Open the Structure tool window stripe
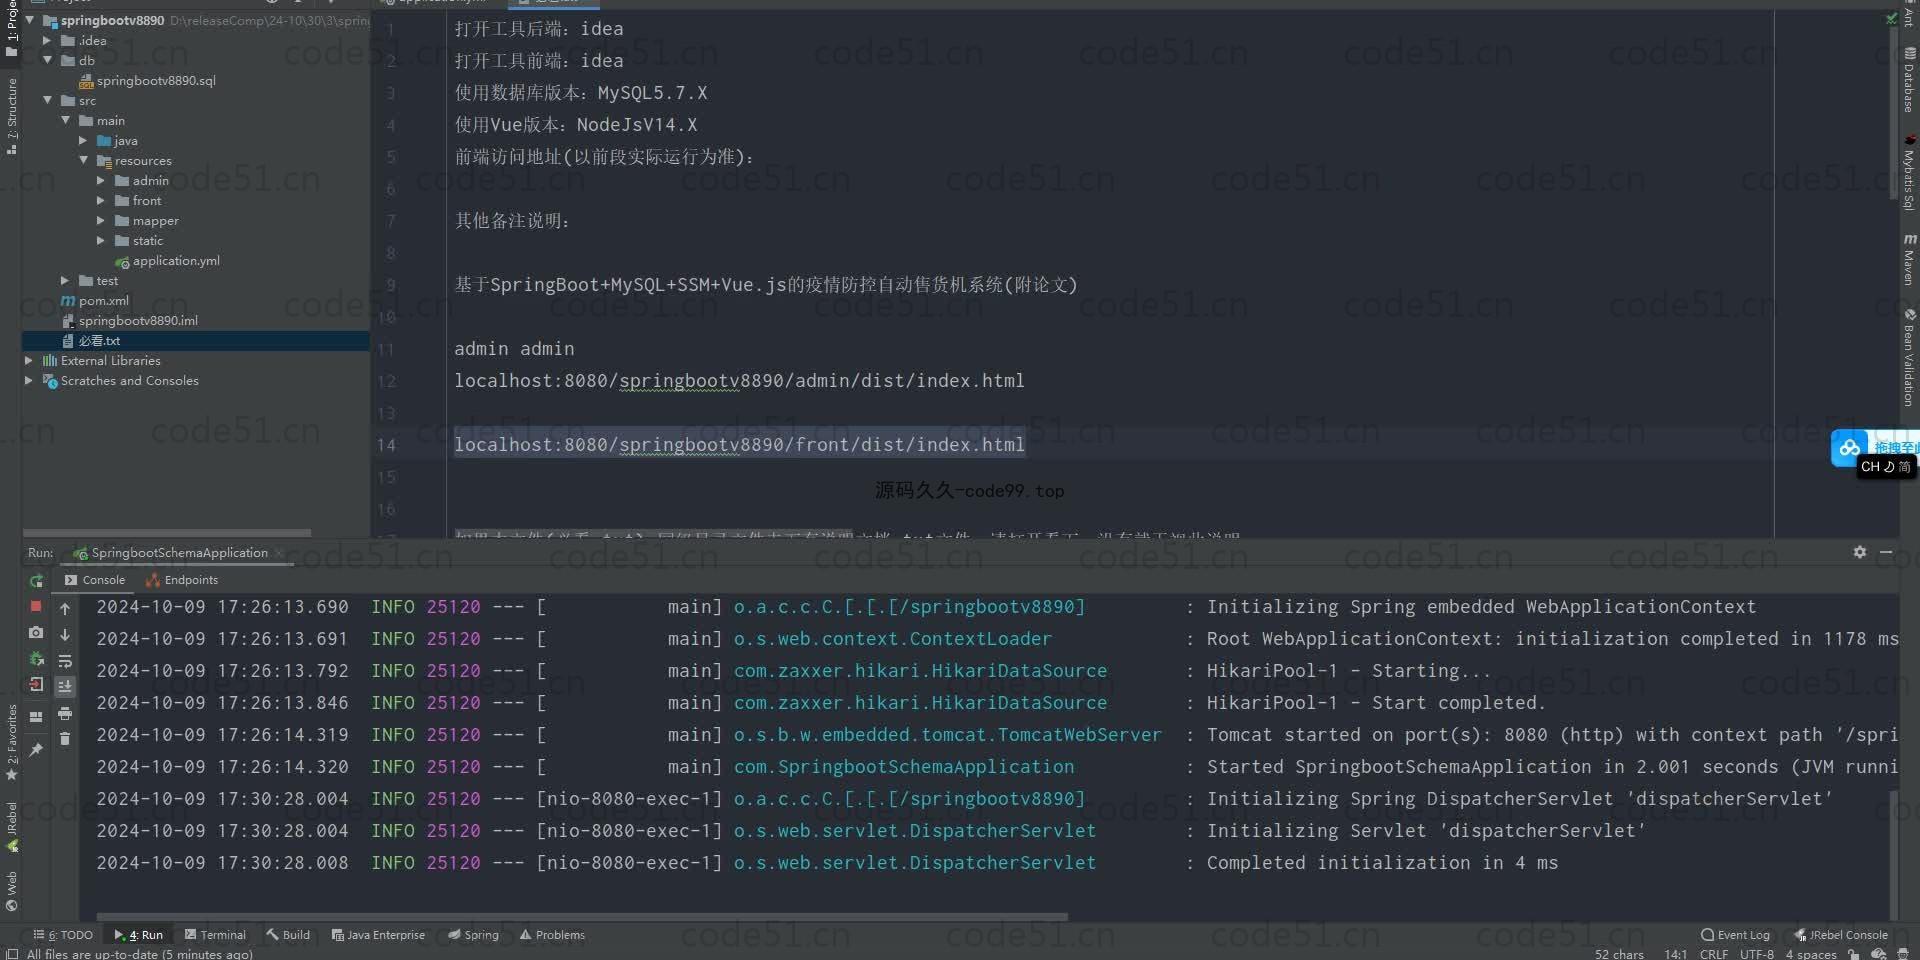This screenshot has height=960, width=1920. tap(11, 115)
